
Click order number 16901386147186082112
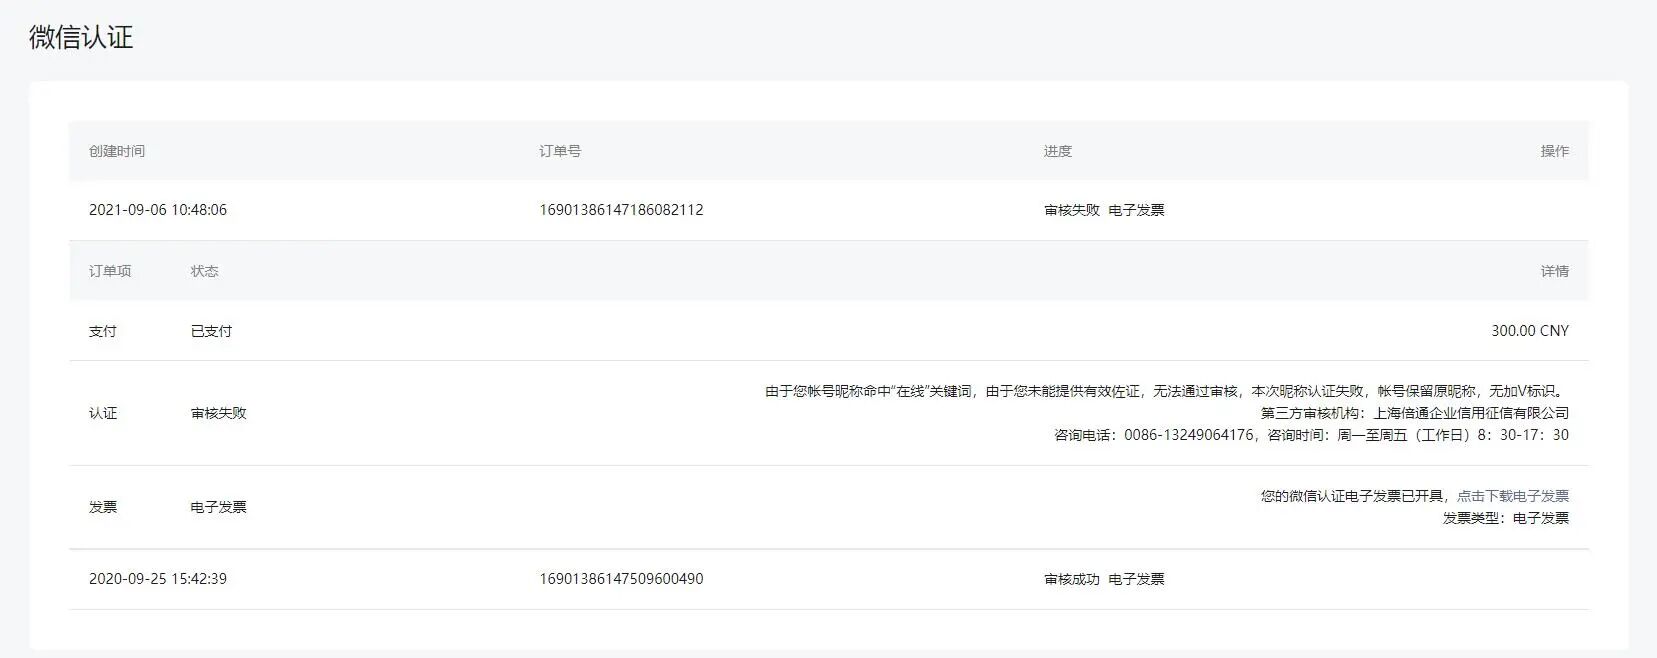[x=621, y=210]
